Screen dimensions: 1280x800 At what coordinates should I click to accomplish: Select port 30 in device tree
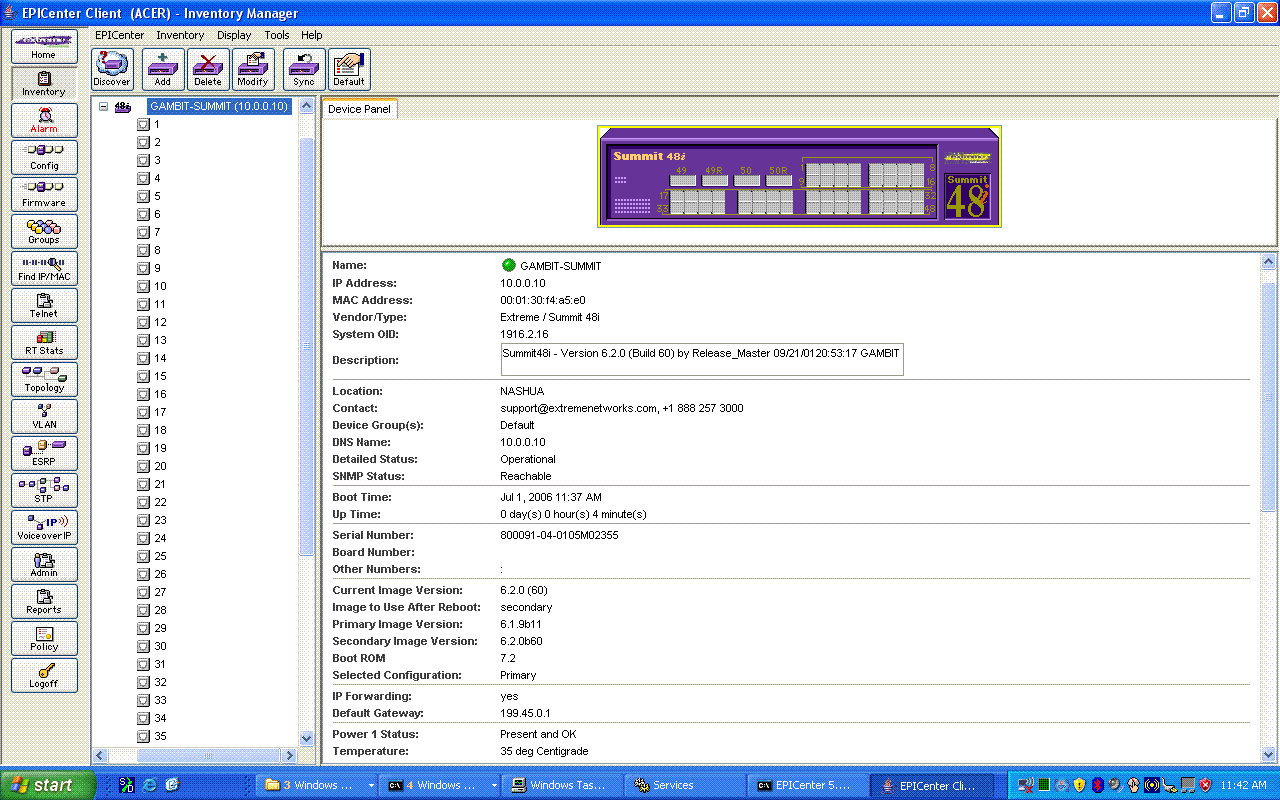[160, 646]
